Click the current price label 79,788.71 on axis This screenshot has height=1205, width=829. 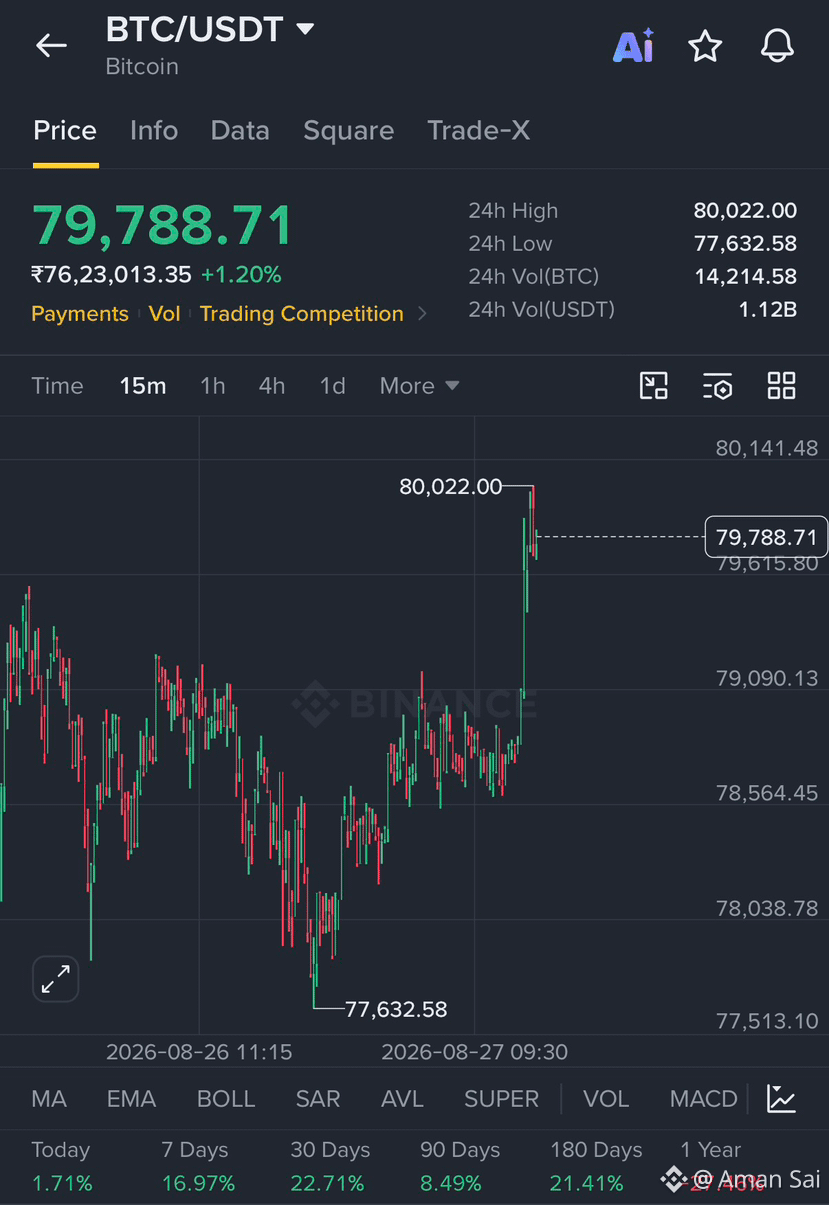(x=766, y=537)
